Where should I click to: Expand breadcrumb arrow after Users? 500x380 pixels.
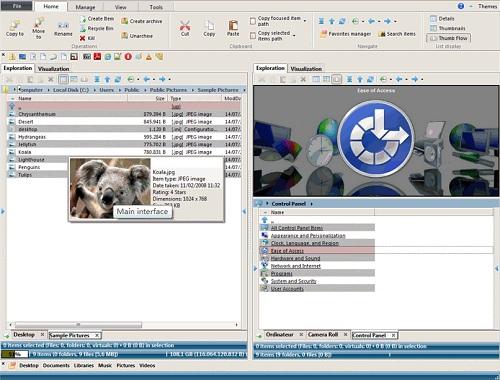click(120, 90)
